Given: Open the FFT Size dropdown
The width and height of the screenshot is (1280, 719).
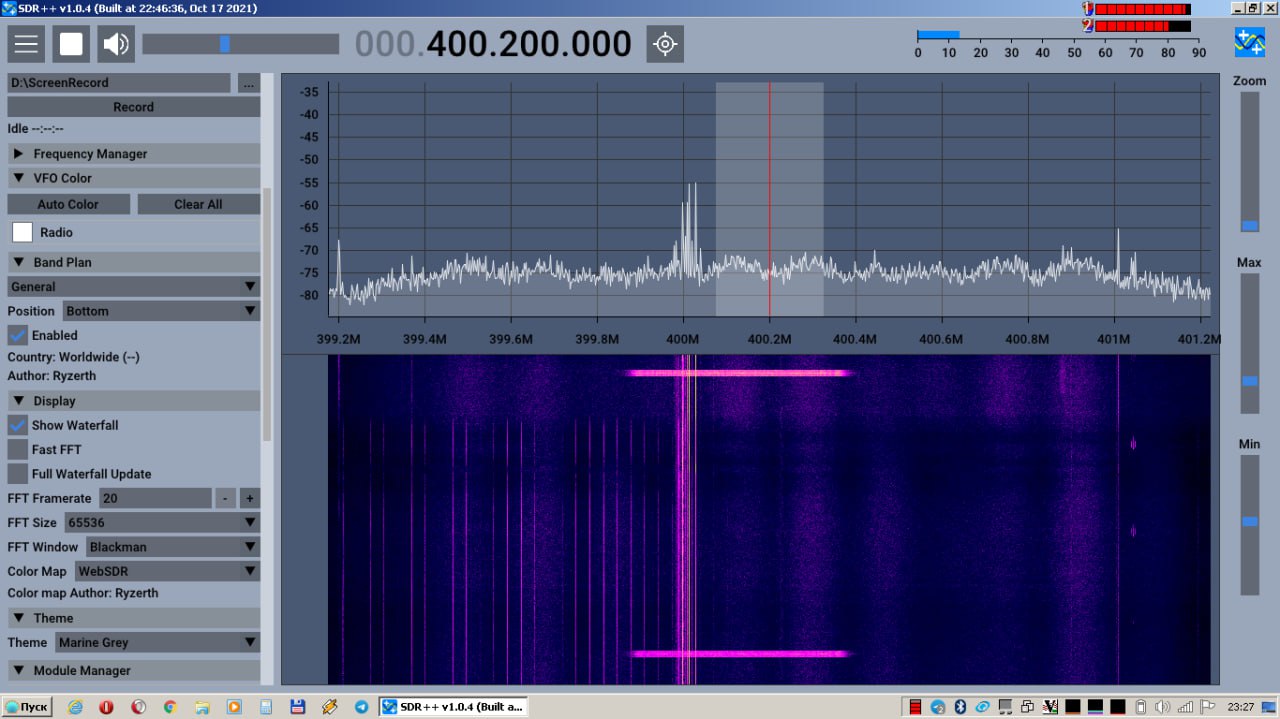Looking at the screenshot, I should [x=161, y=523].
